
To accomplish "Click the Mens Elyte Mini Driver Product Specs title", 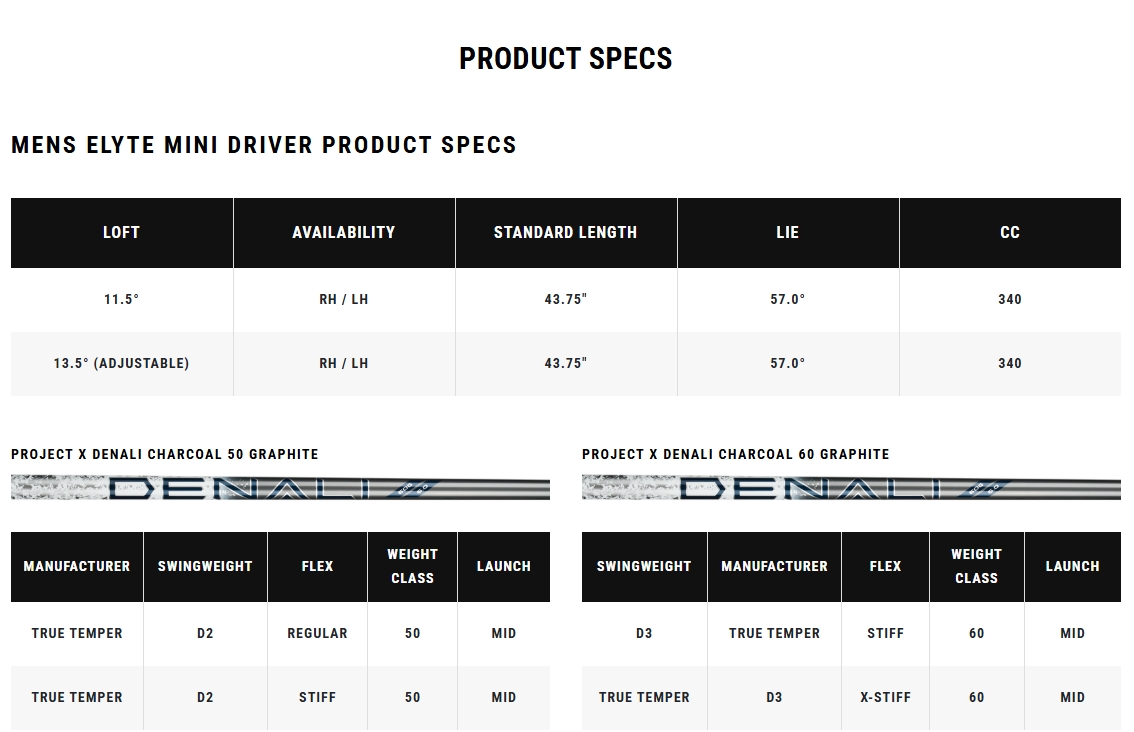I will tap(264, 145).
